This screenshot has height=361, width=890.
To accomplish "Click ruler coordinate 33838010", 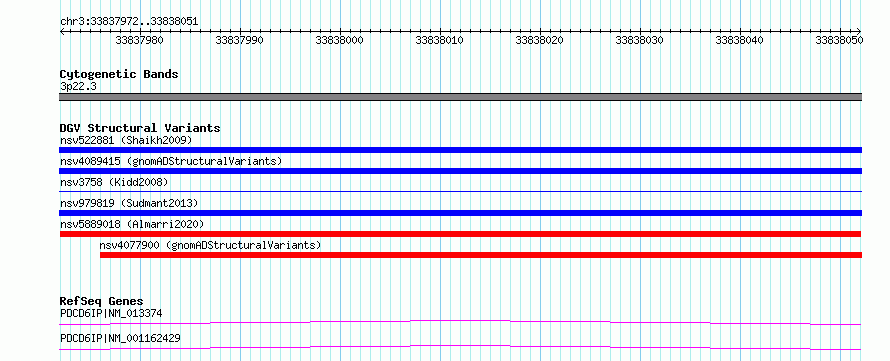I will (x=439, y=40).
